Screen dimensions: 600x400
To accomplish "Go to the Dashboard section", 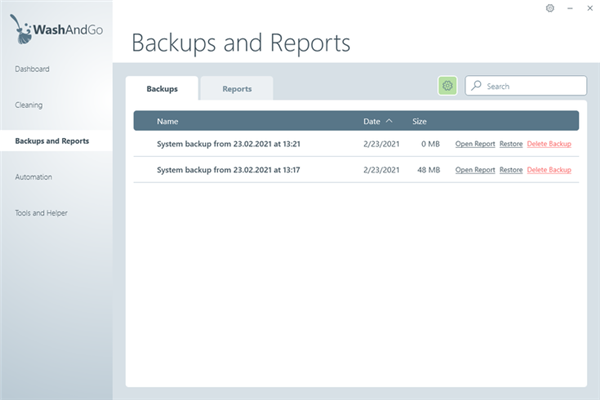I will 33,69.
